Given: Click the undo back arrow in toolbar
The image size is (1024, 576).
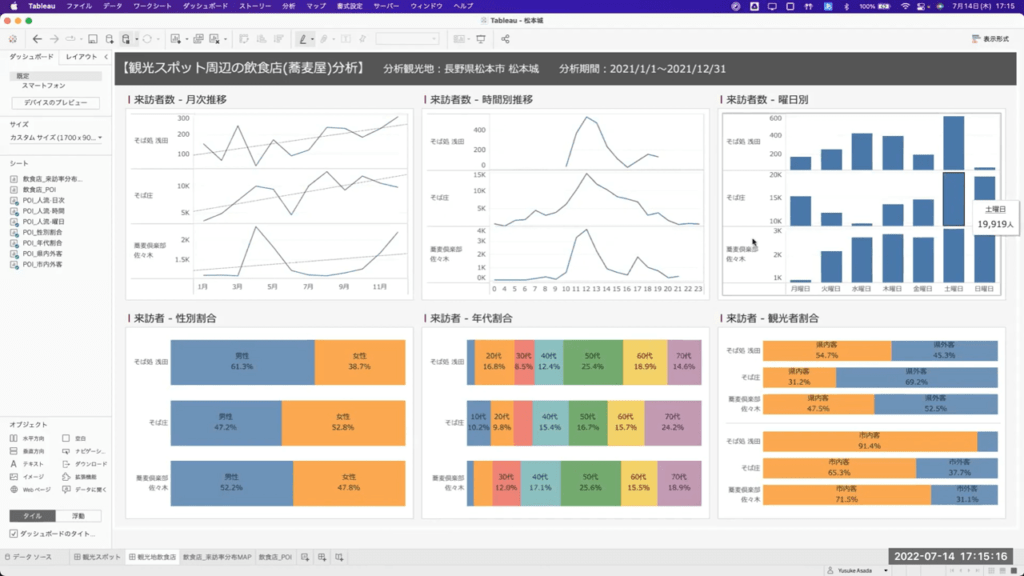Looking at the screenshot, I should click(37, 39).
